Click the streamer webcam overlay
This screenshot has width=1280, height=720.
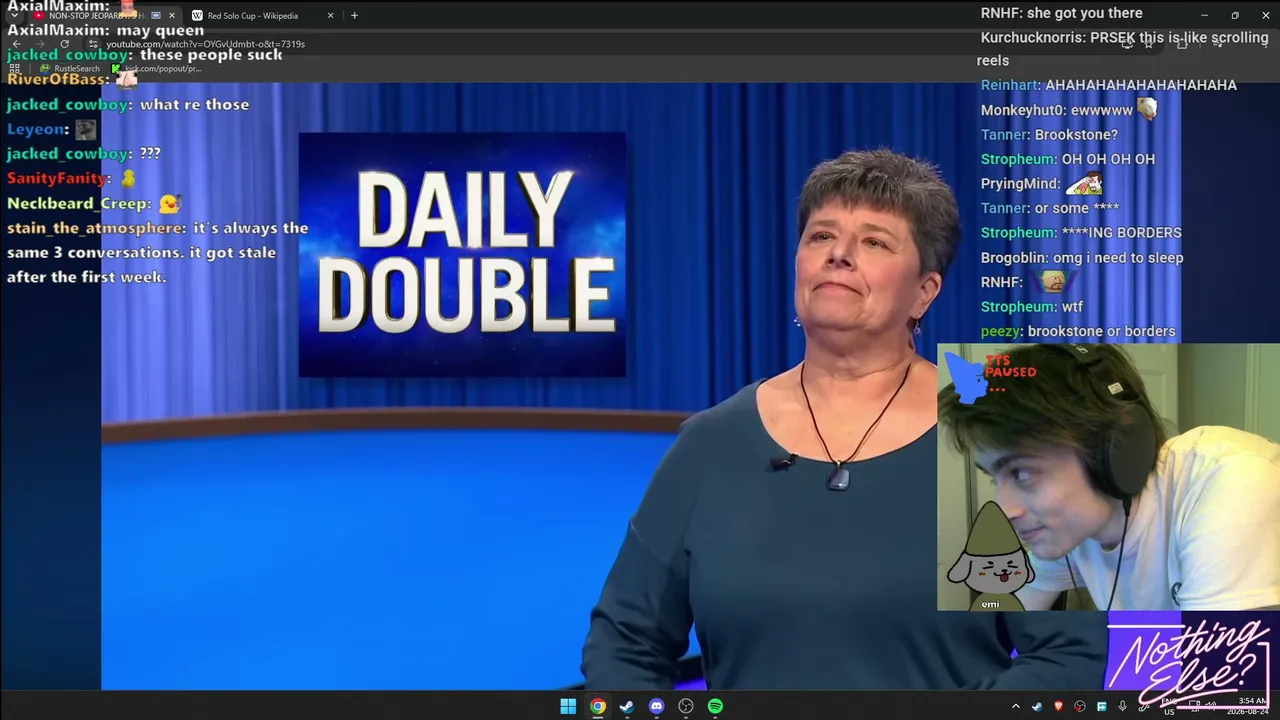1108,477
